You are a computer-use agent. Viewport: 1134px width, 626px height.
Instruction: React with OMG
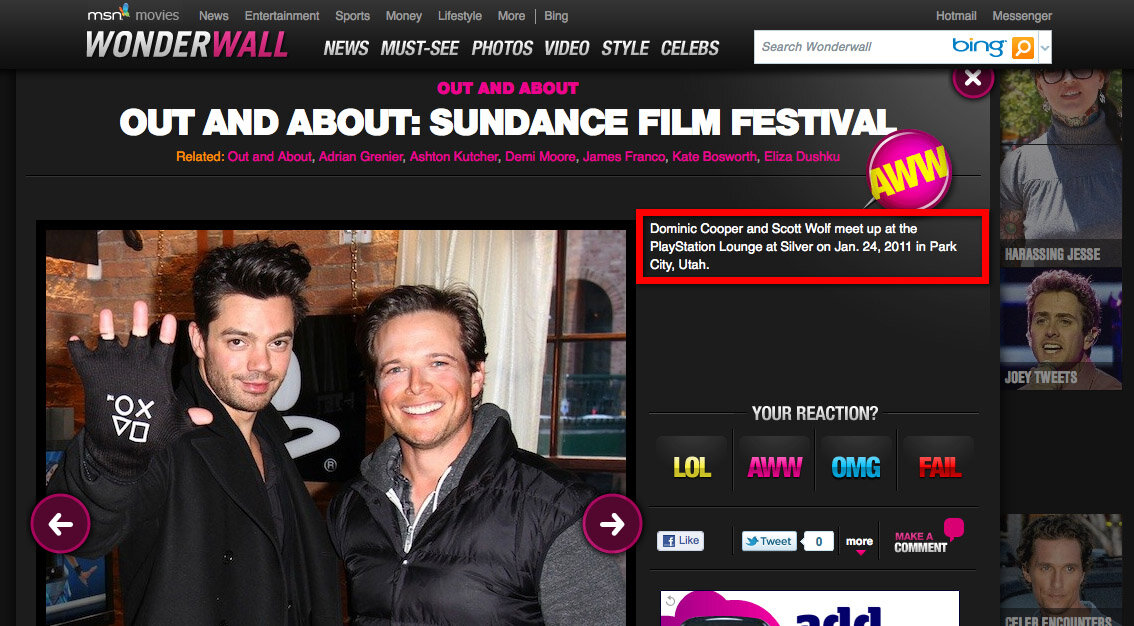click(856, 467)
